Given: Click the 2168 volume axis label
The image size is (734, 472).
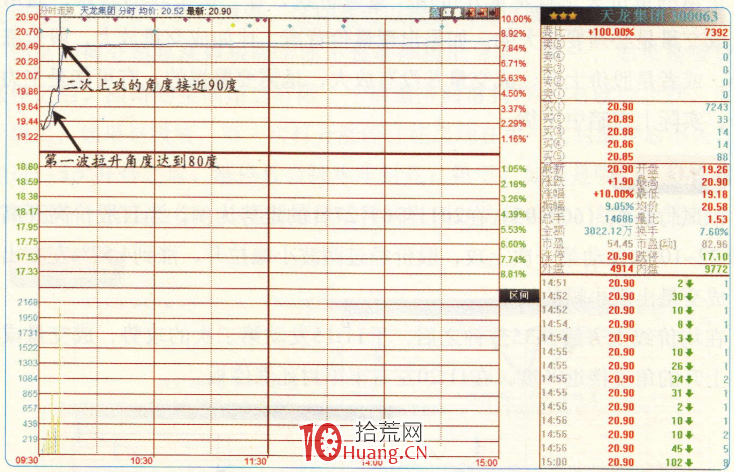Looking at the screenshot, I should point(28,302).
